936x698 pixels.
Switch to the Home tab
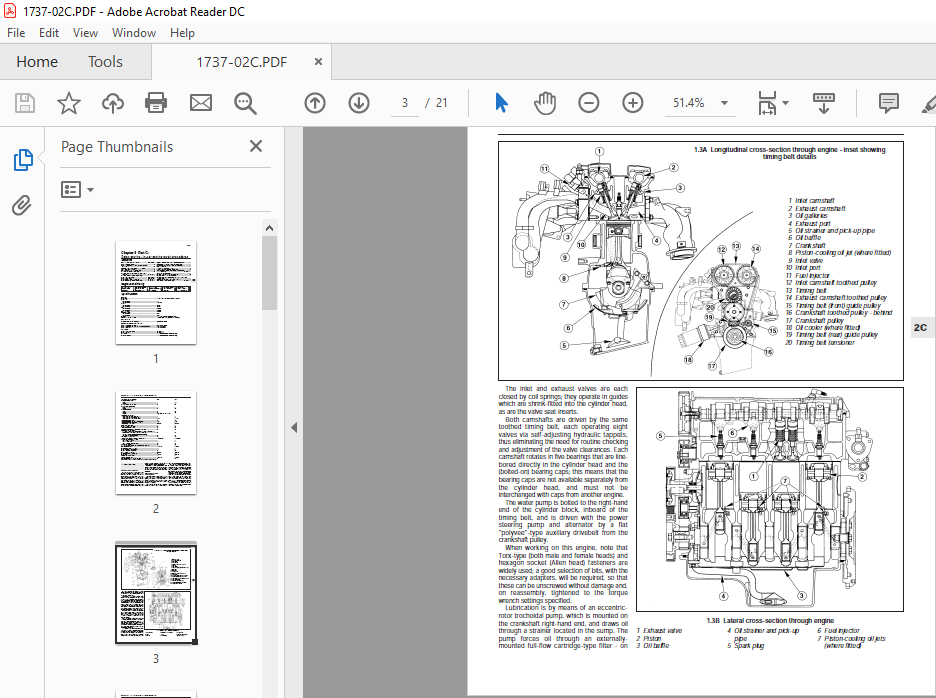(37, 62)
